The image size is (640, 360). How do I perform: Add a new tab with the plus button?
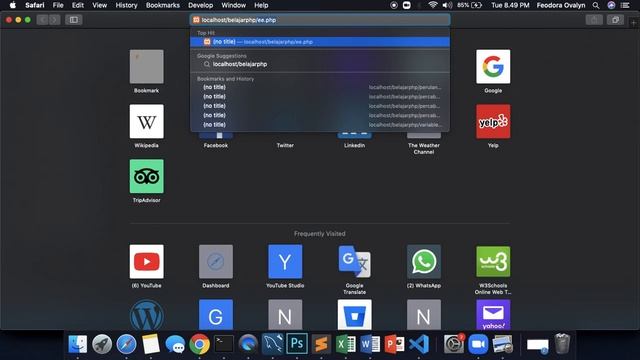pos(633,23)
